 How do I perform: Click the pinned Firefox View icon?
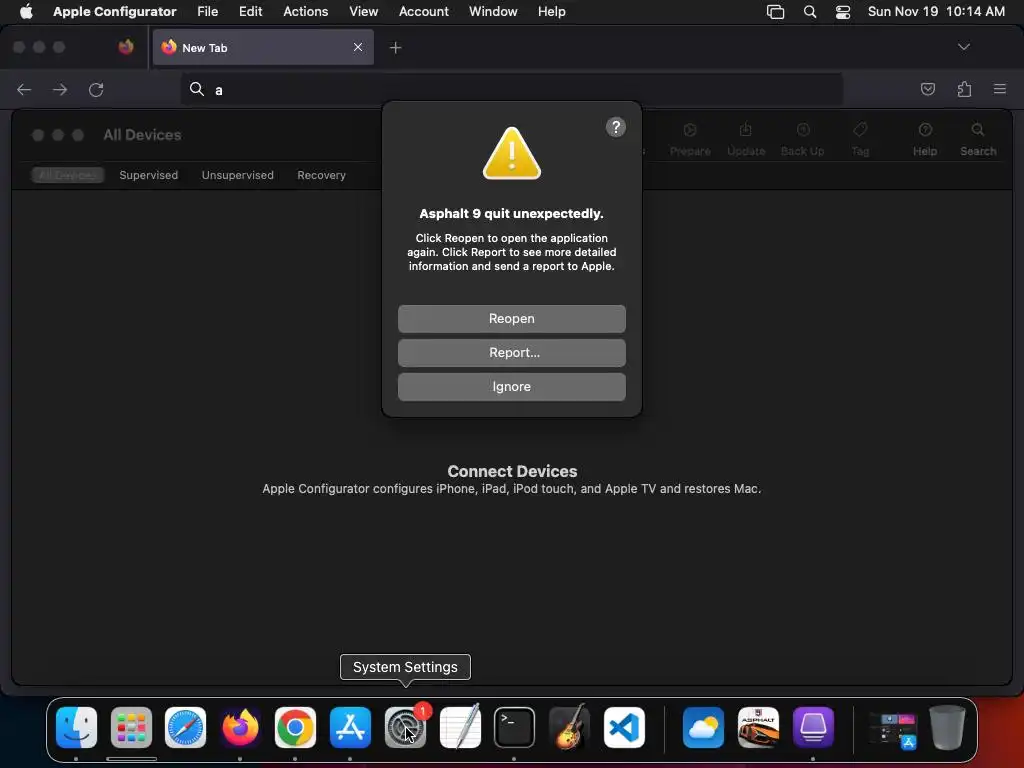(126, 47)
